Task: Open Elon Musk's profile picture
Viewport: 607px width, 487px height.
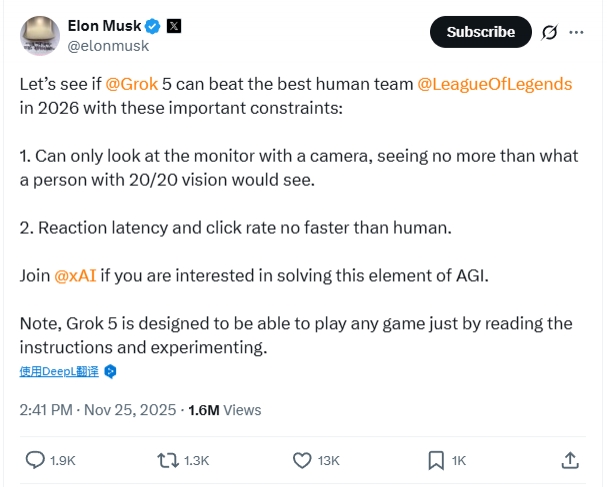Action: (x=40, y=33)
